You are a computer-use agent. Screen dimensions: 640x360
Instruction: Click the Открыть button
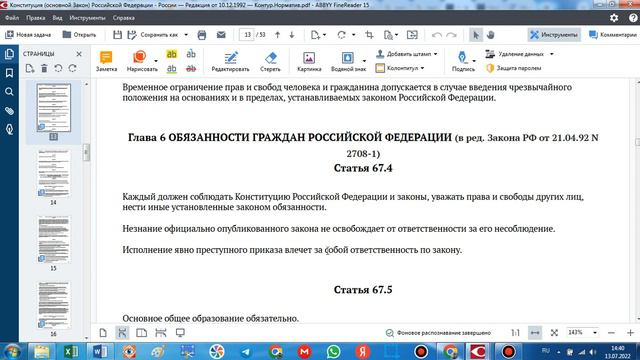[x=79, y=35]
